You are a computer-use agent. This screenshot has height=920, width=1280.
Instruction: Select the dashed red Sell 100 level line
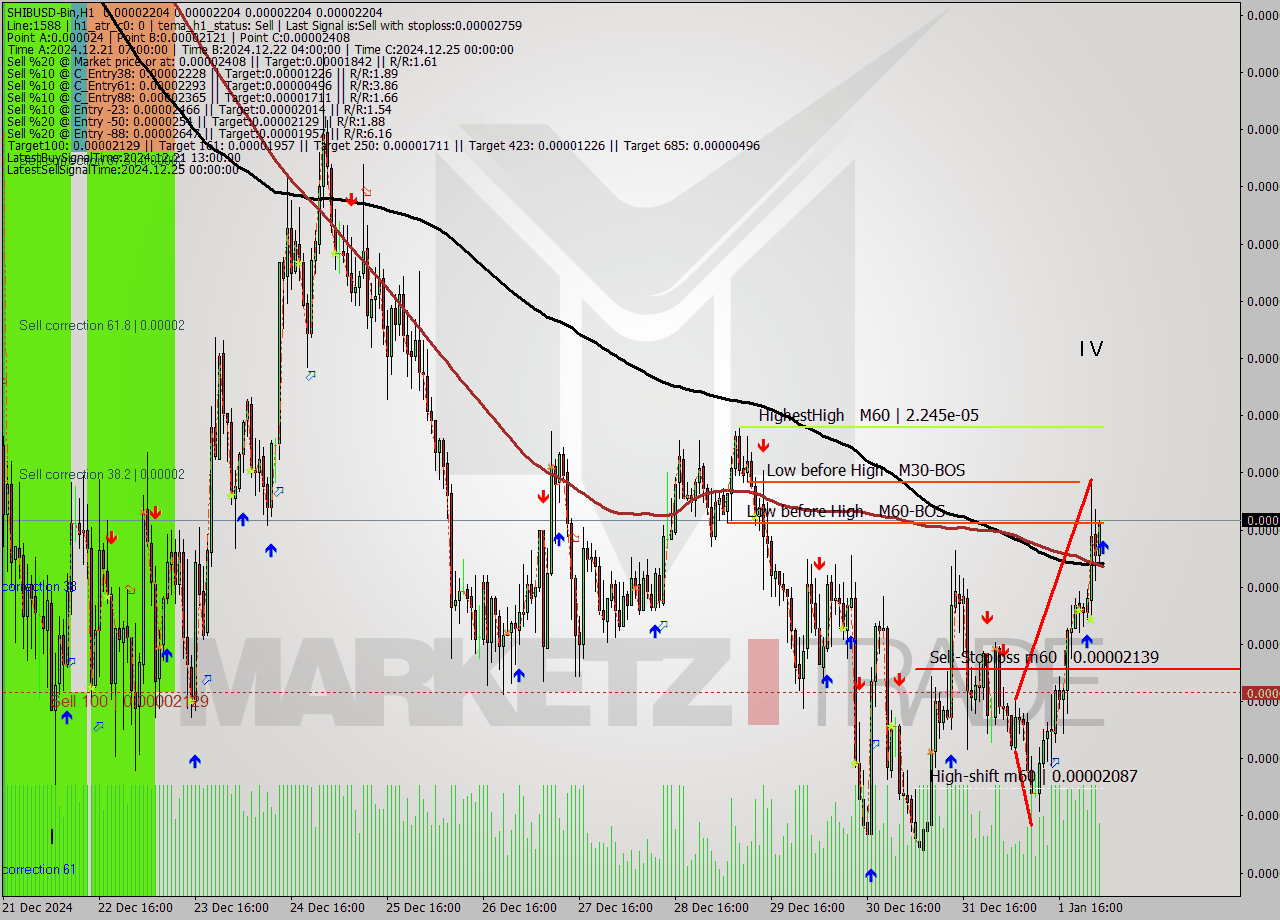pos(620,692)
